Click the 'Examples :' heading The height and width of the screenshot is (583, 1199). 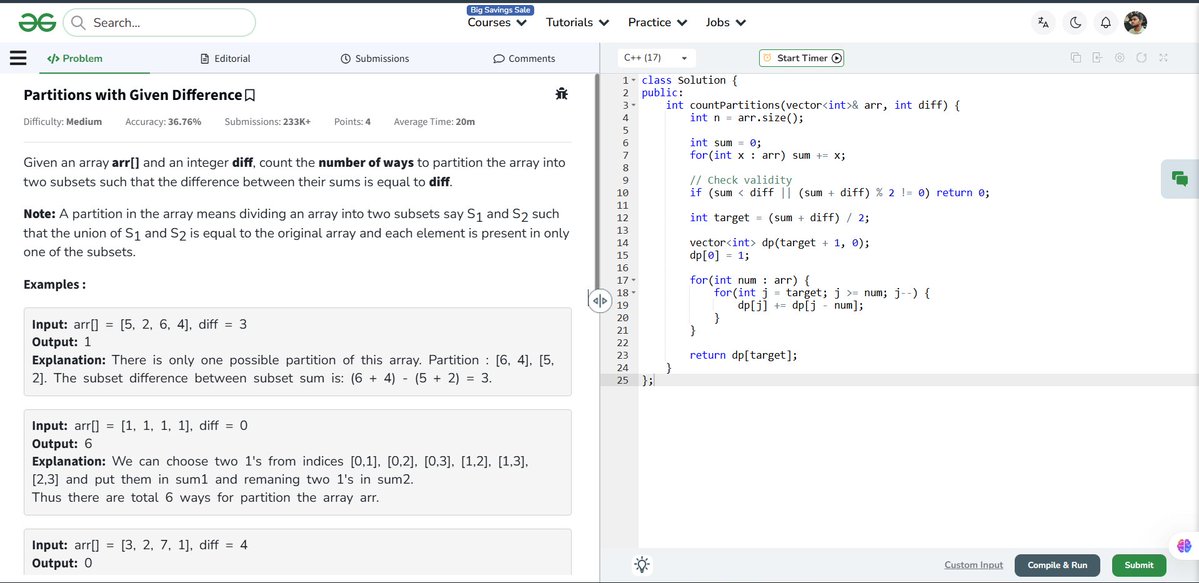click(x=54, y=285)
